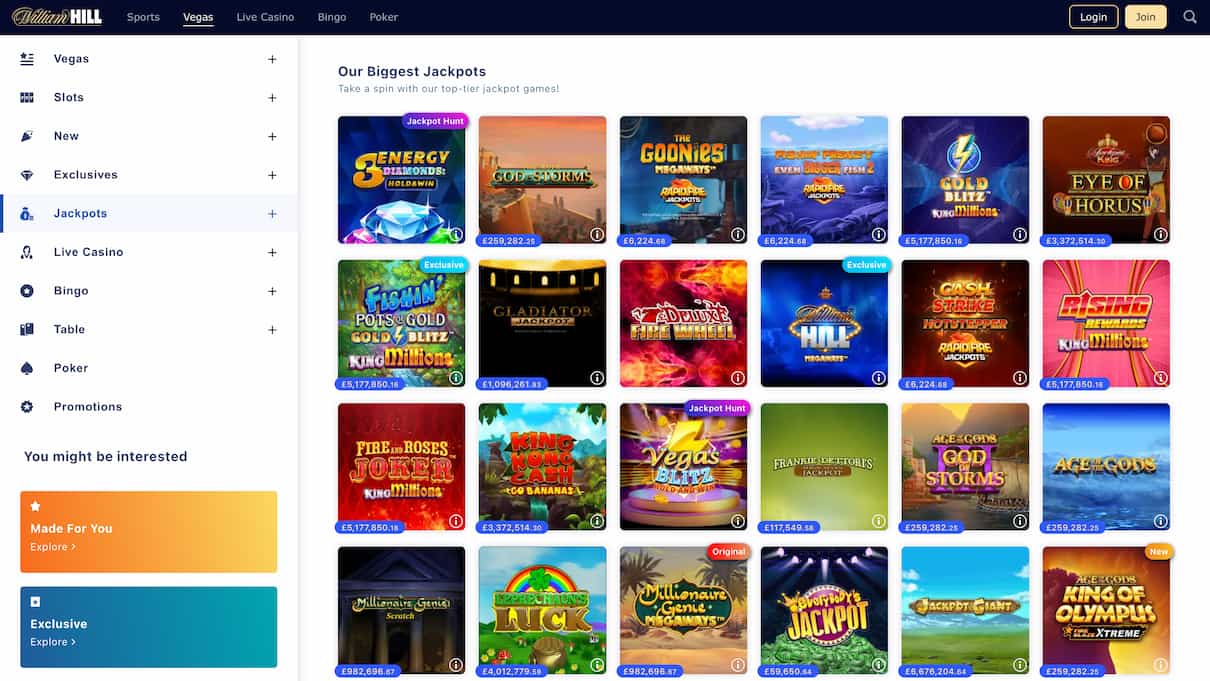This screenshot has width=1210, height=681.
Task: Open info icon on Frankie Dettori's Jackpot
Action: (x=879, y=521)
